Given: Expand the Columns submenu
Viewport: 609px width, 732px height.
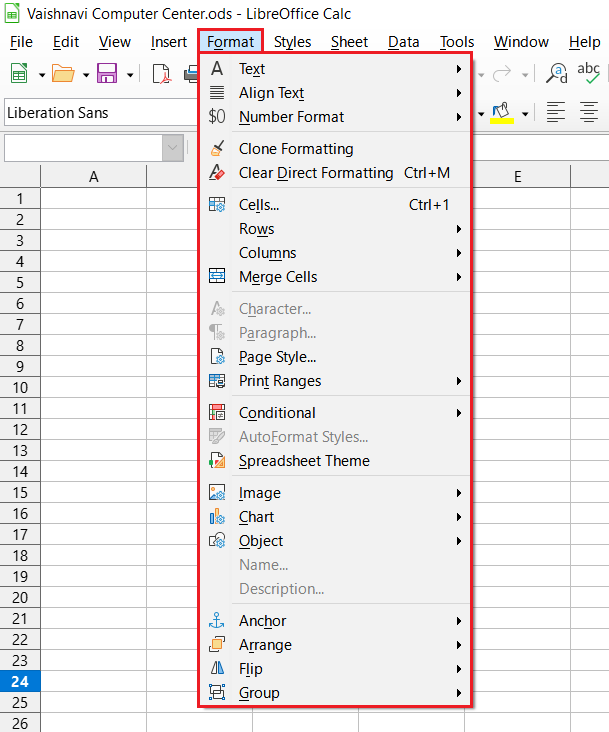Looking at the screenshot, I should coord(336,253).
